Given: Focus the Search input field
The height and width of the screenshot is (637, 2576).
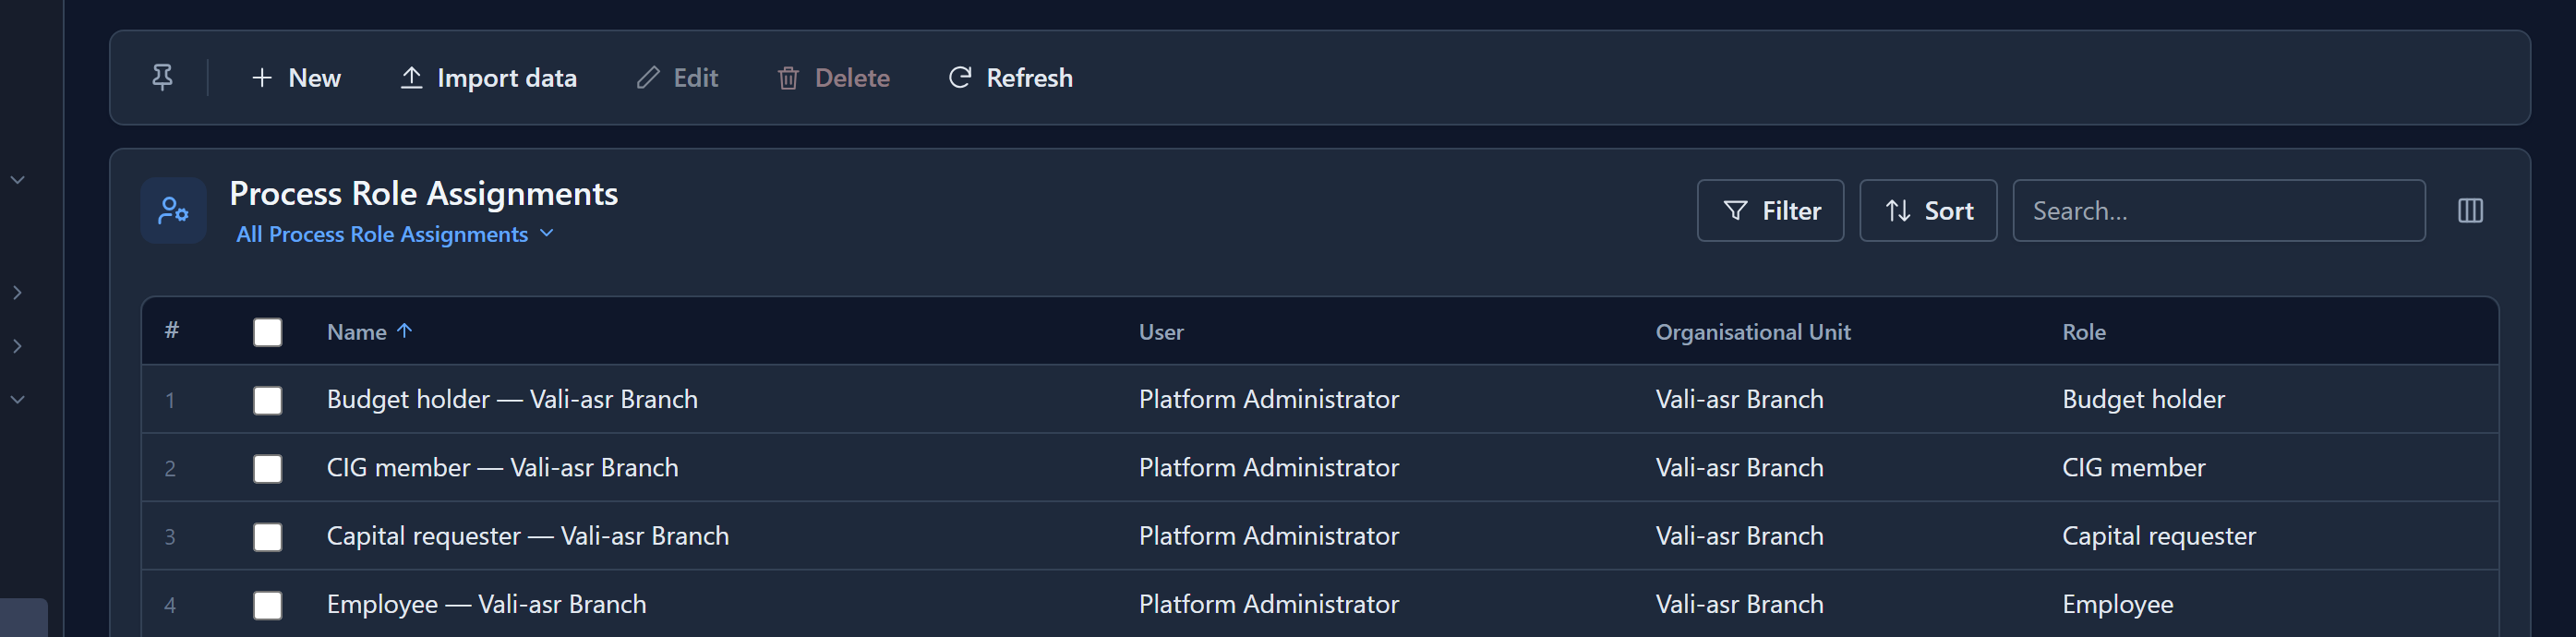Looking at the screenshot, I should [x=2218, y=210].
